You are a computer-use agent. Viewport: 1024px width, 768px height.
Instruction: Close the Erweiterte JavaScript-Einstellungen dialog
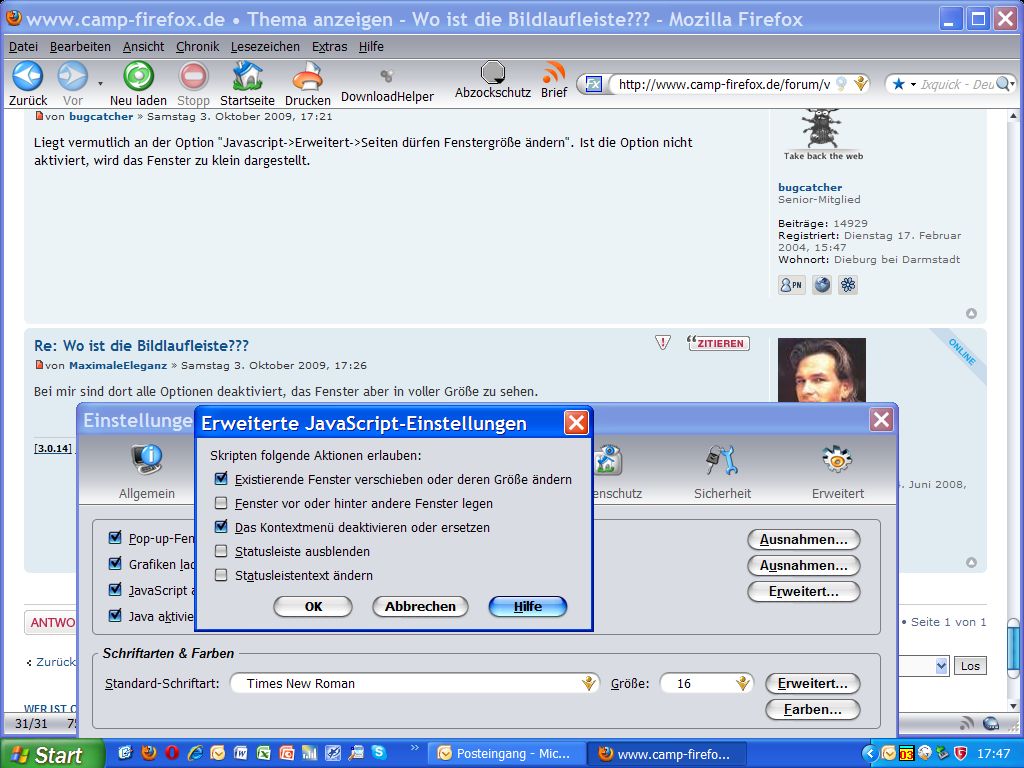pos(576,423)
